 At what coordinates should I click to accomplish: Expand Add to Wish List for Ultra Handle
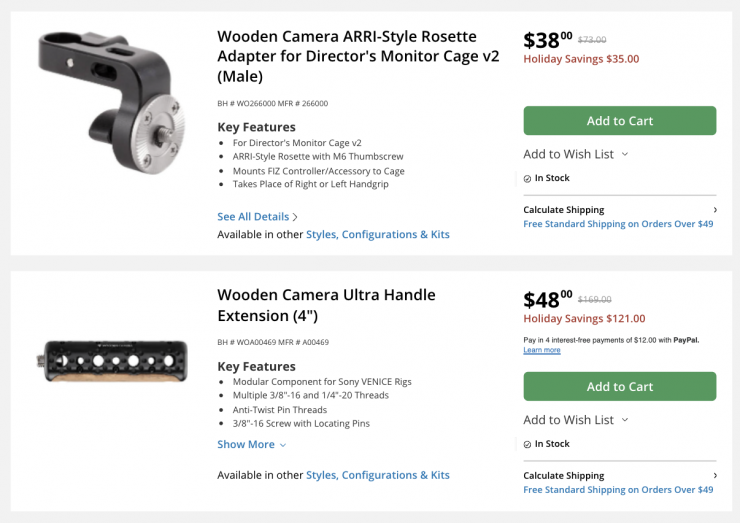tap(575, 420)
